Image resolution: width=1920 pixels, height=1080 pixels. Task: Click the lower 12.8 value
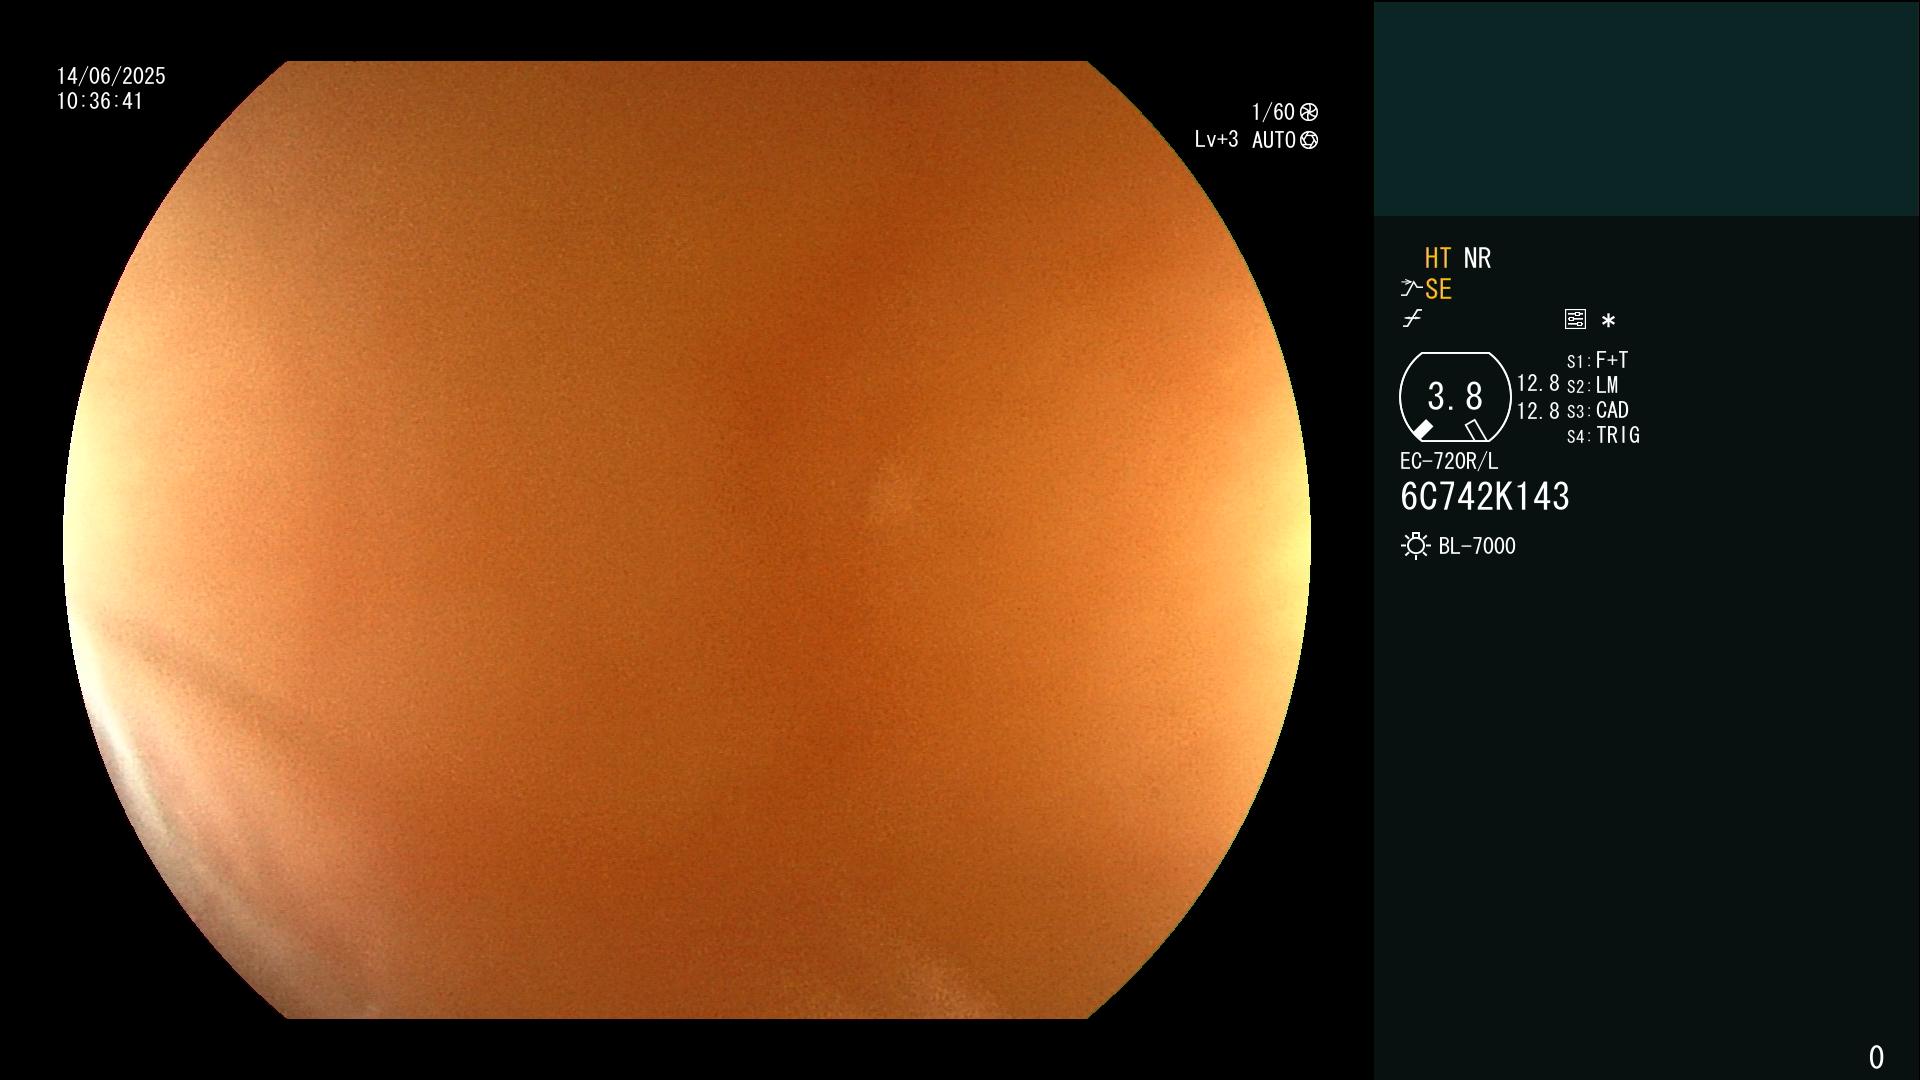(1538, 411)
